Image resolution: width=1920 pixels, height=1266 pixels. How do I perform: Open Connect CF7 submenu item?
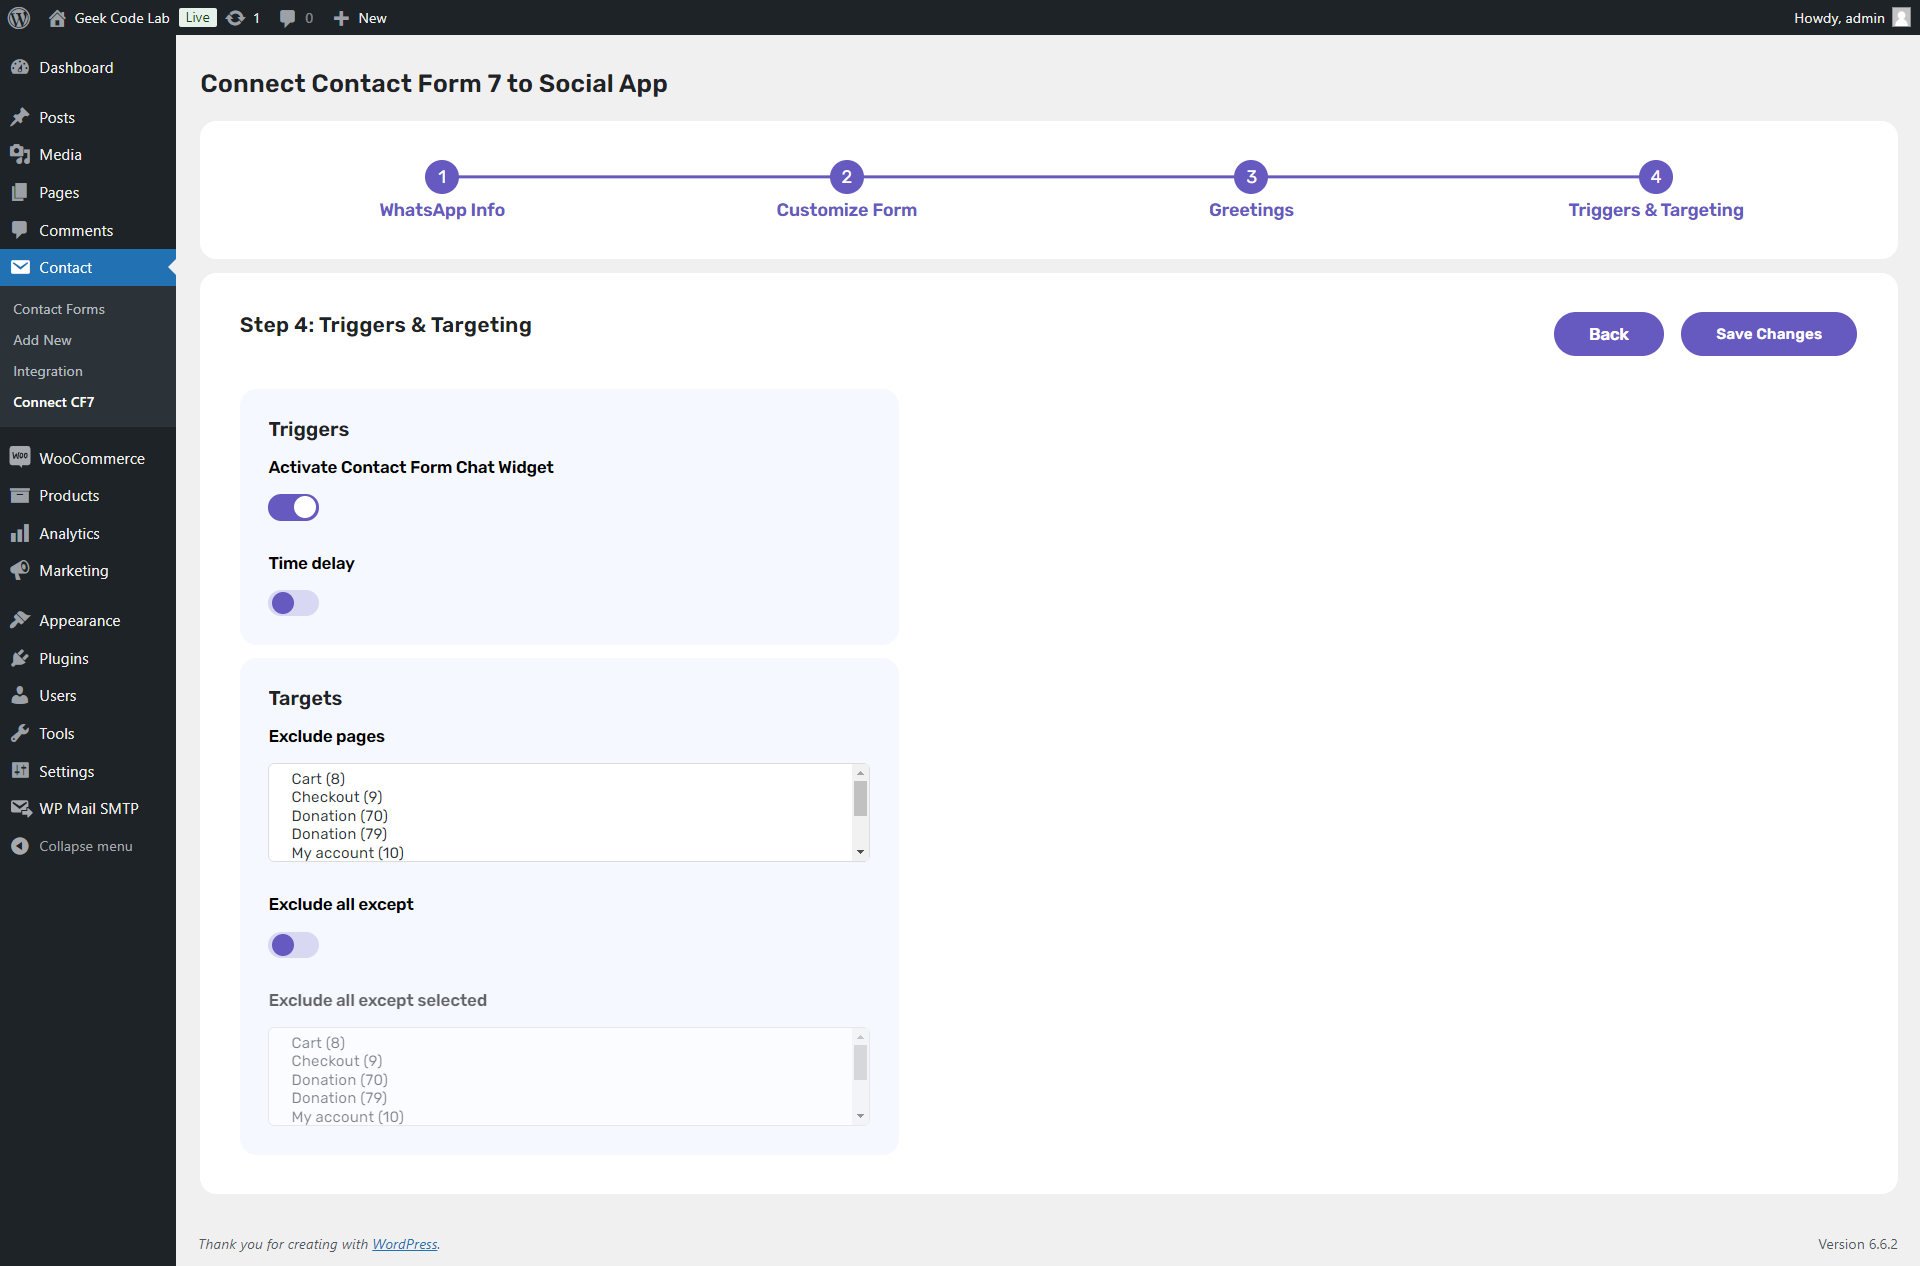click(x=54, y=402)
